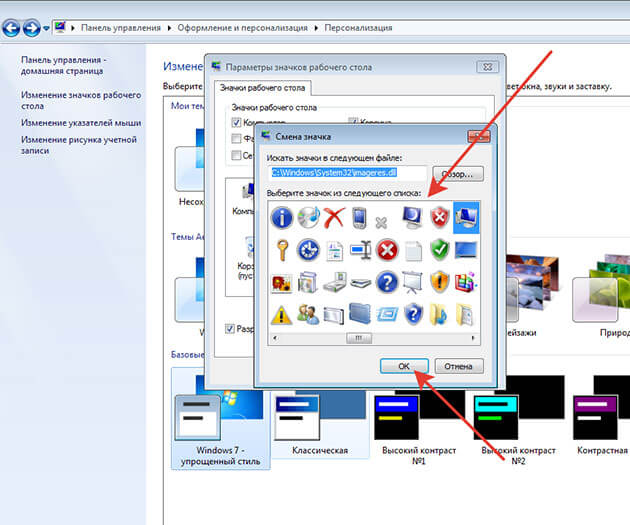
Task: Select the blue information circle icon
Action: pos(282,218)
